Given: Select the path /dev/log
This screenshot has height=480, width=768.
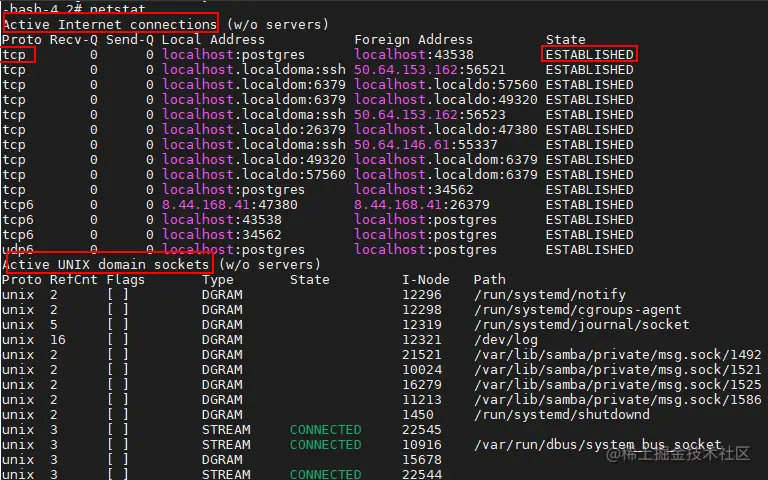Looking at the screenshot, I should coord(505,340).
